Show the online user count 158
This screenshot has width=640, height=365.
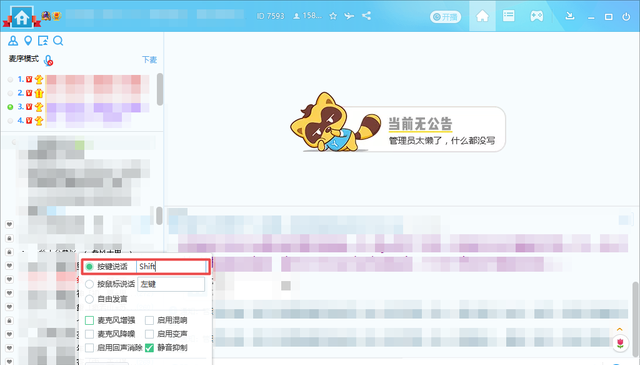[x=308, y=16]
